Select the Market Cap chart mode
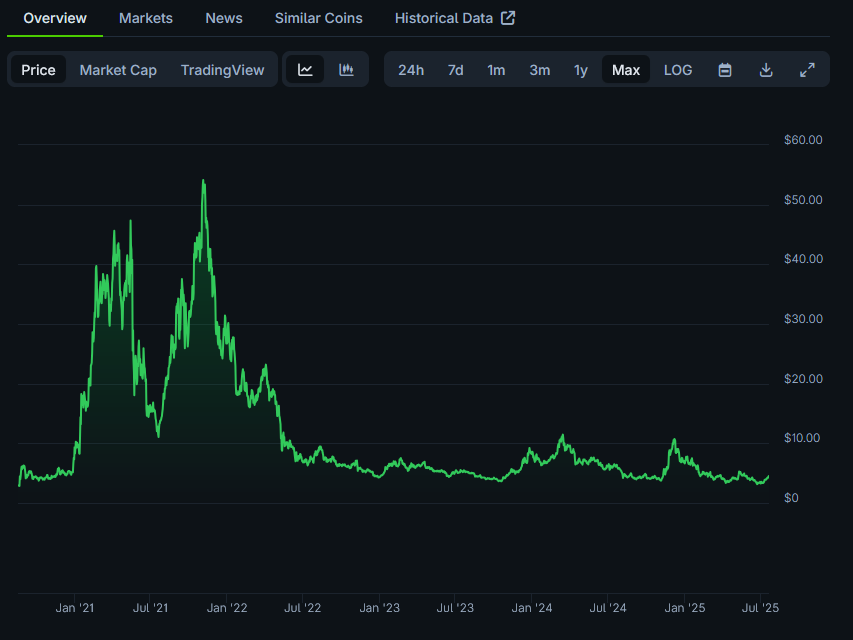 (118, 70)
